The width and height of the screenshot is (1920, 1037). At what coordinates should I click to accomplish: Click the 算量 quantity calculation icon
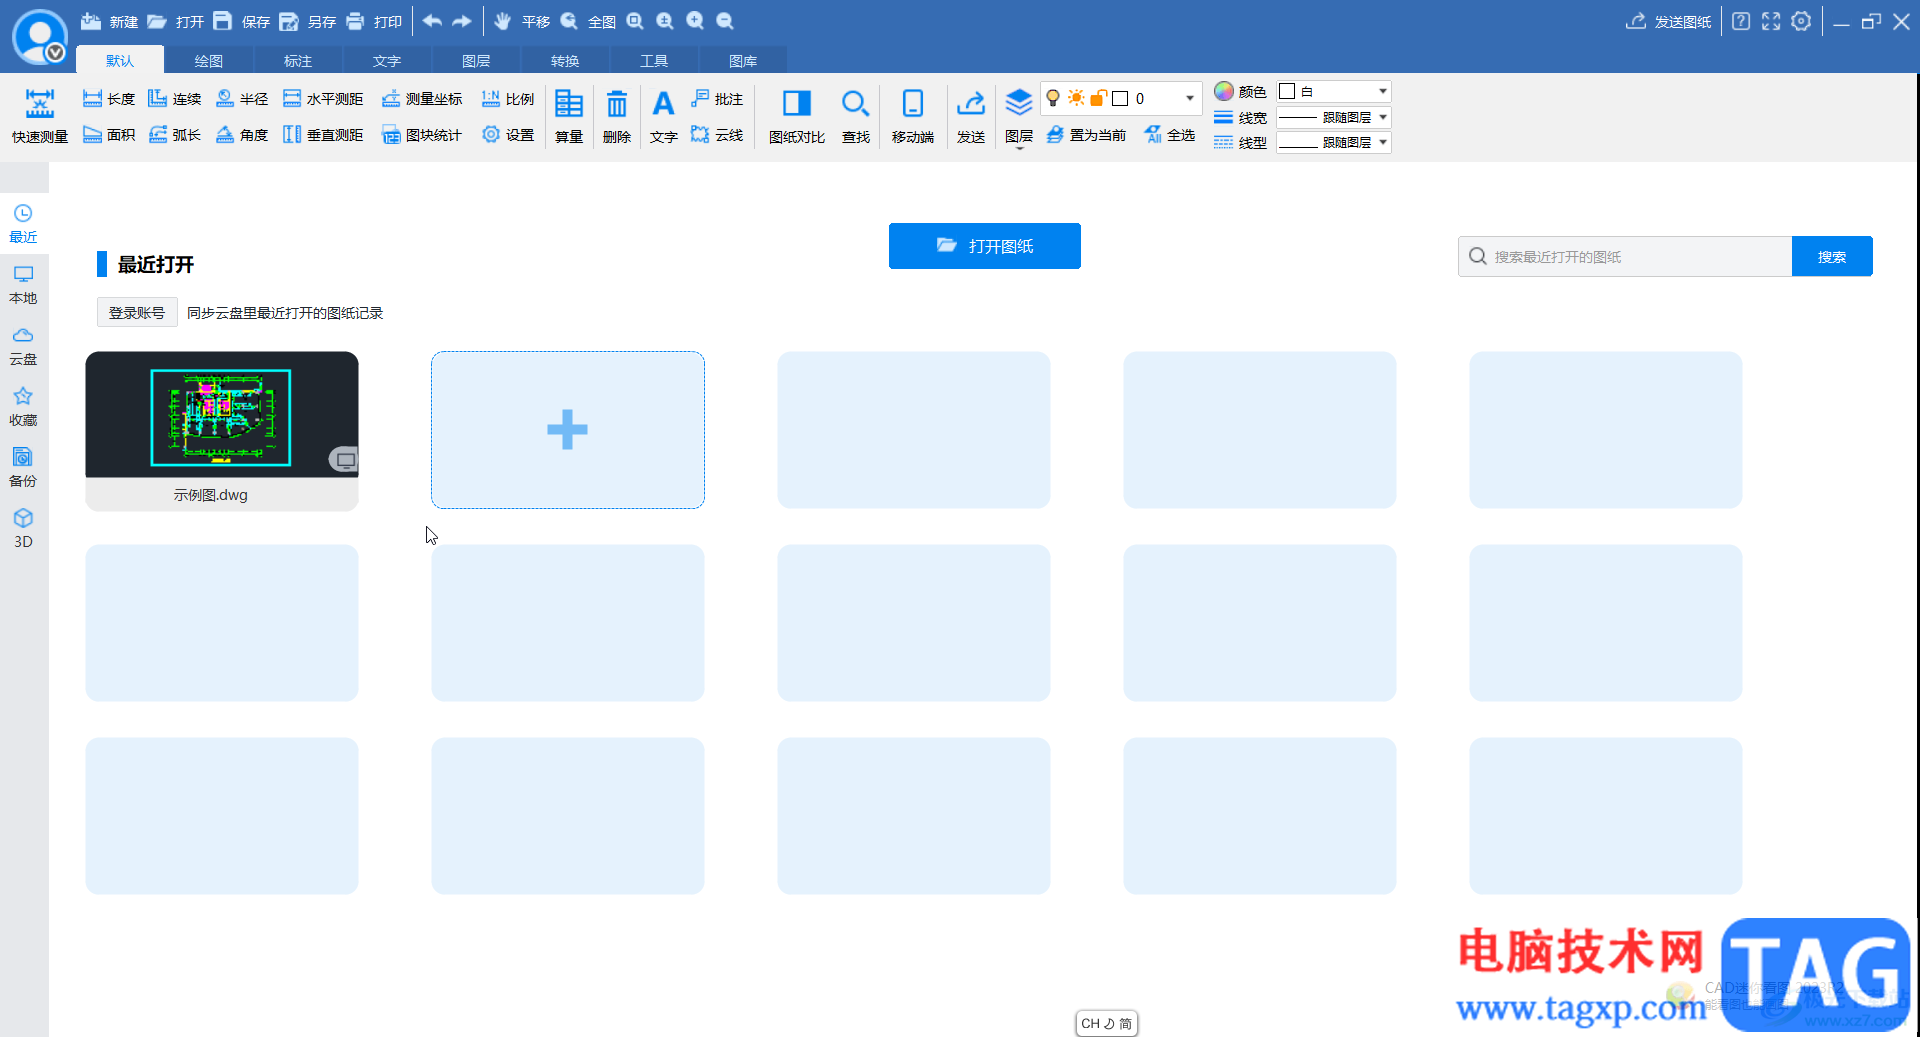point(569,116)
